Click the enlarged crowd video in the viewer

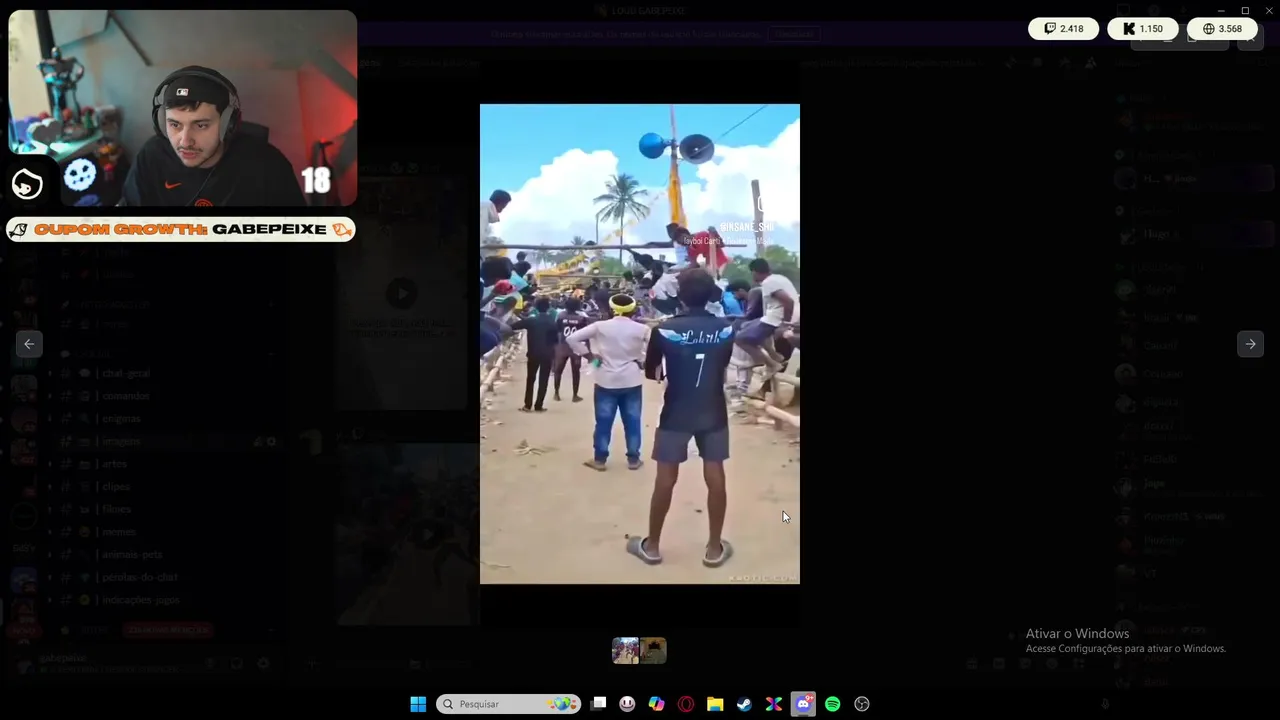640,344
